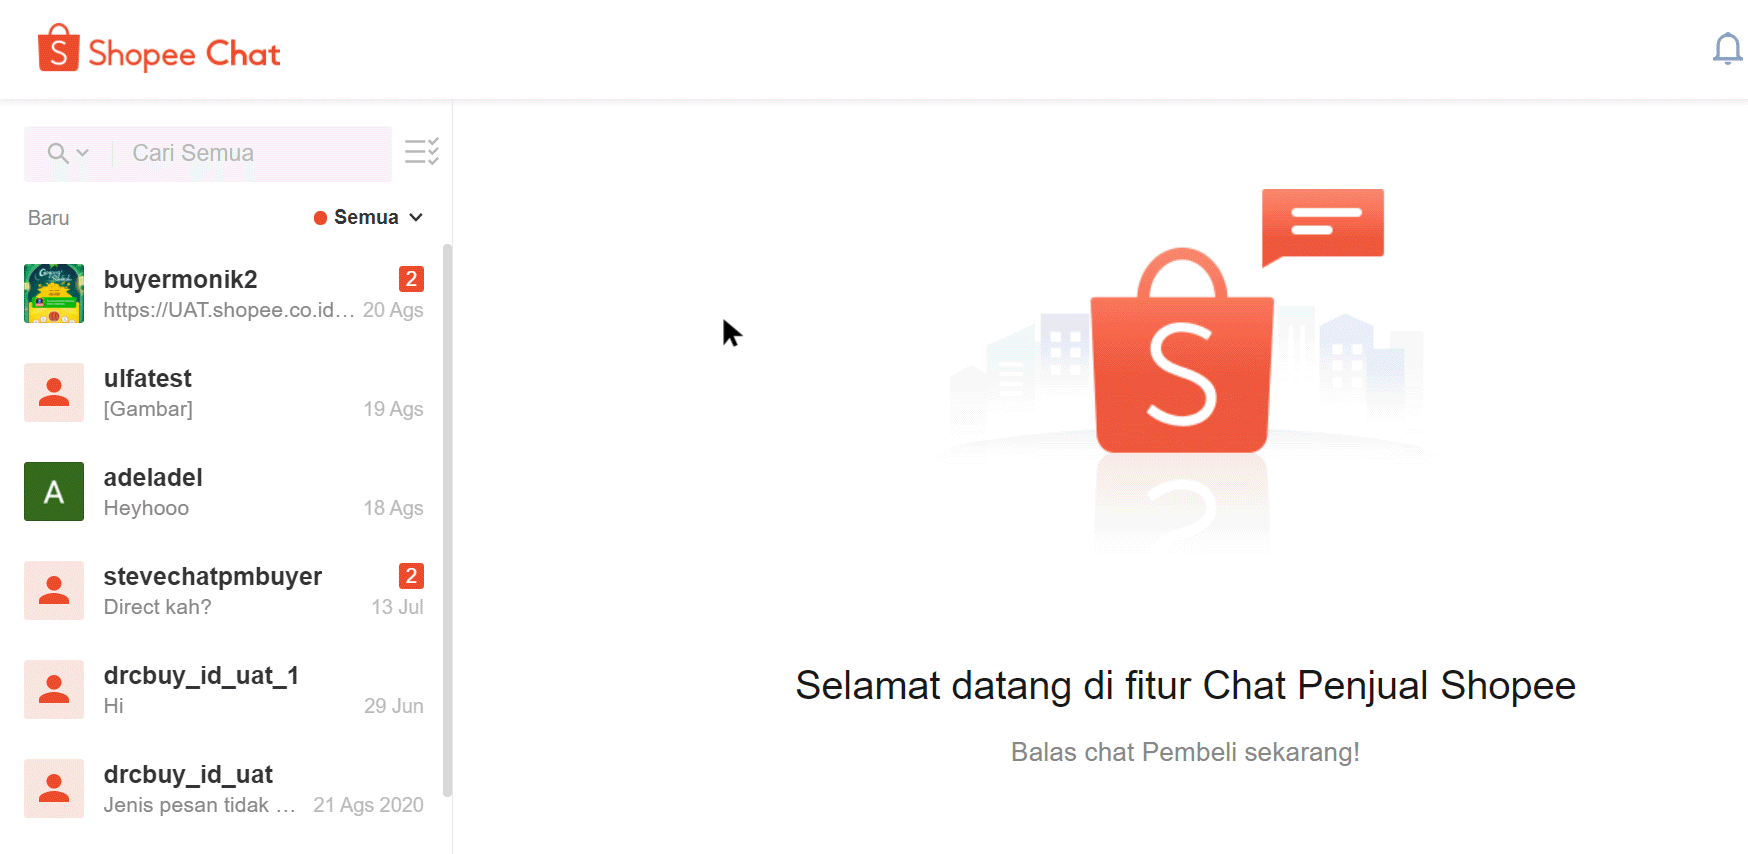Switch to the Baru tab

pyautogui.click(x=48, y=217)
